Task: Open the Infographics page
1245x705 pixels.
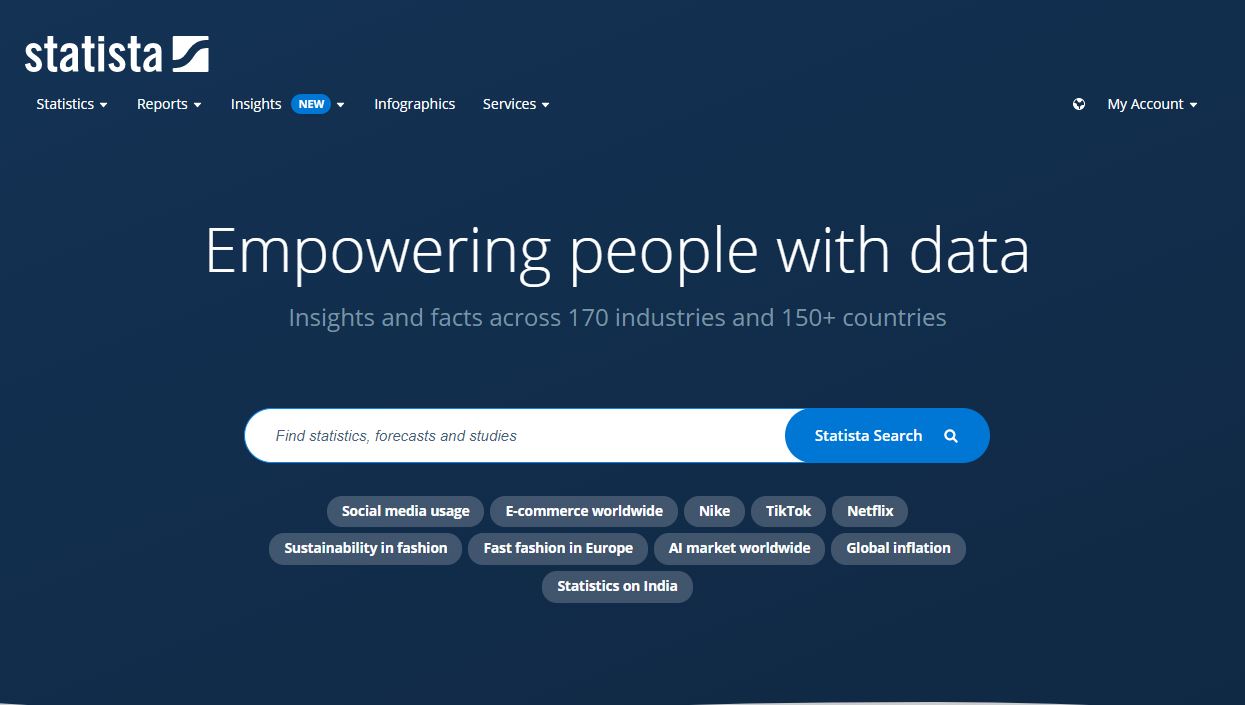Action: pos(414,104)
